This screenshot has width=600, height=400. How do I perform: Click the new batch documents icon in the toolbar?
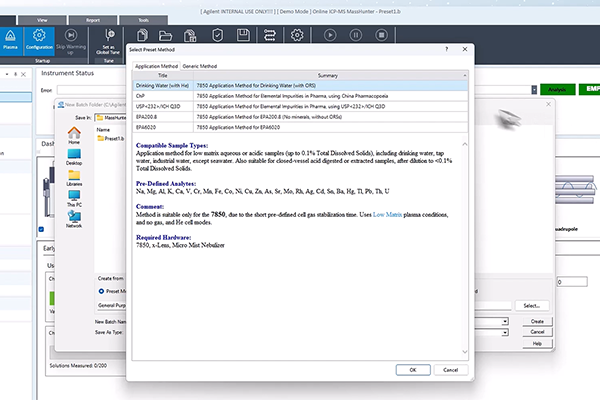click(142, 35)
